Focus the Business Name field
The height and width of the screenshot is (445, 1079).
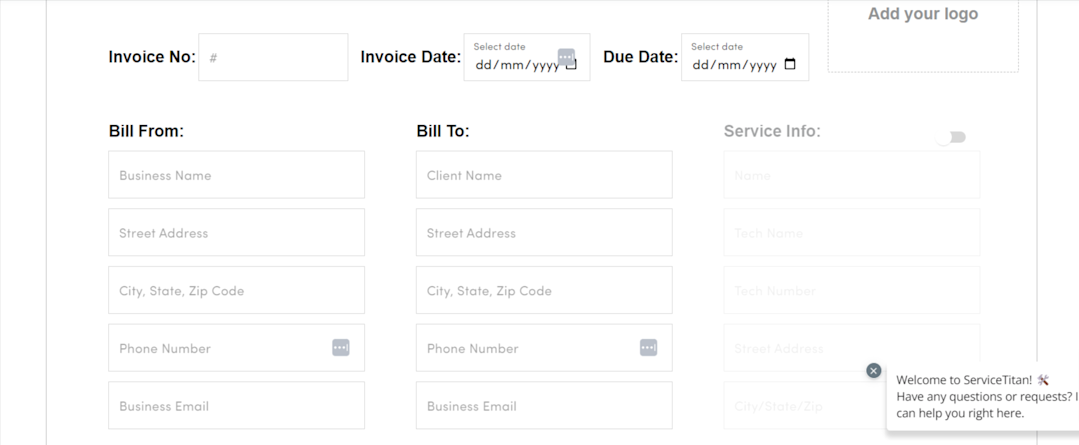236,175
